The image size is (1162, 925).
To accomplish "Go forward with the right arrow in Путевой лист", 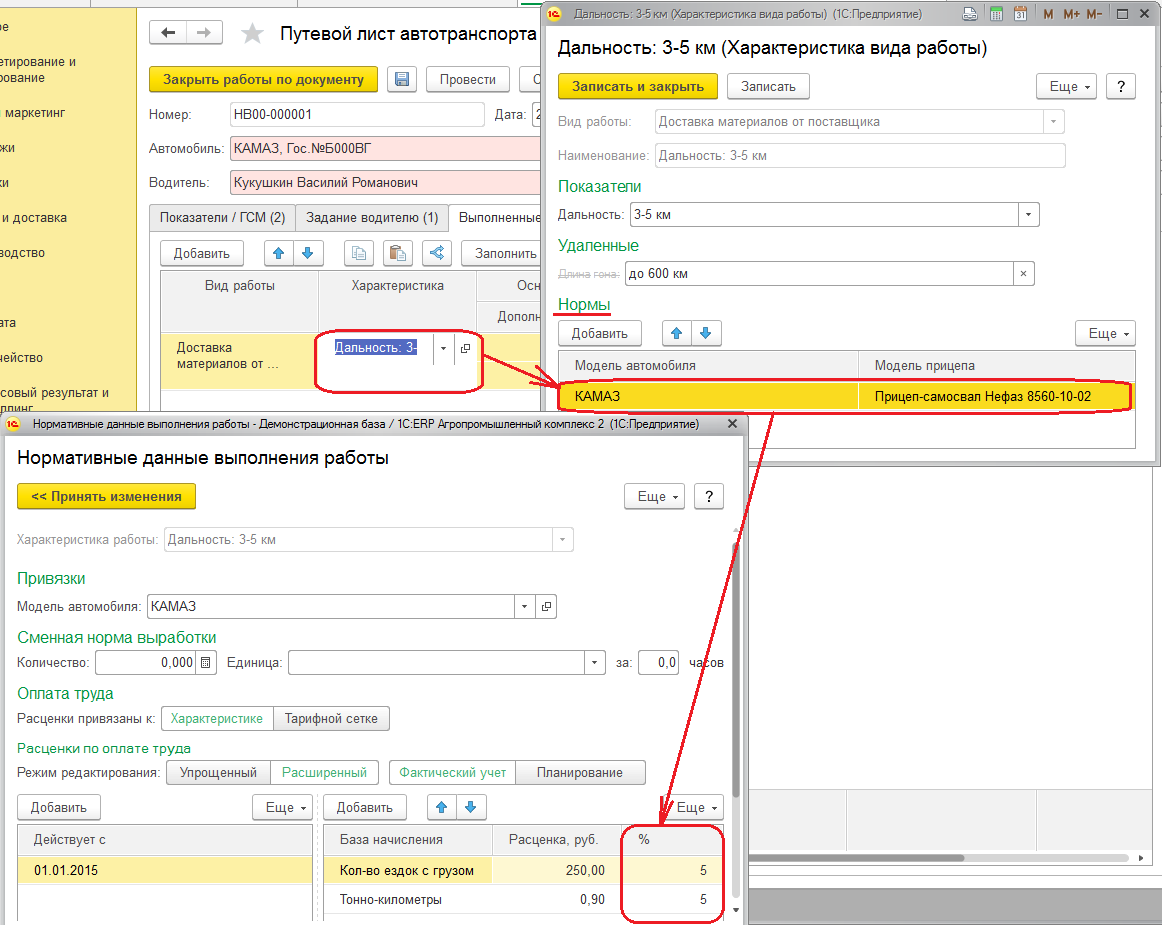I will pyautogui.click(x=204, y=33).
